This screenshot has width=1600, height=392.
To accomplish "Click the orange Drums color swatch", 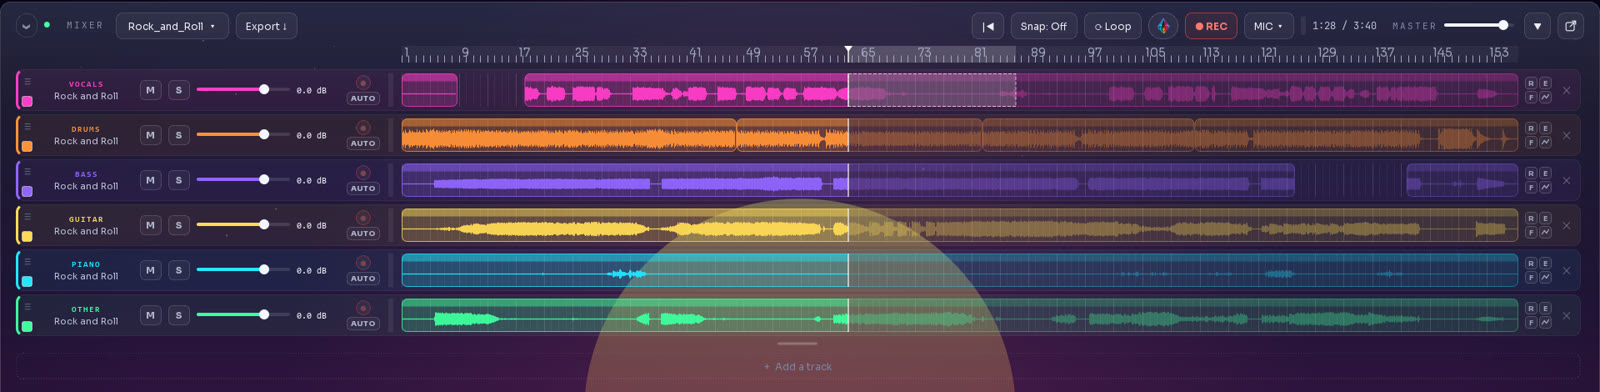I will pos(27,146).
